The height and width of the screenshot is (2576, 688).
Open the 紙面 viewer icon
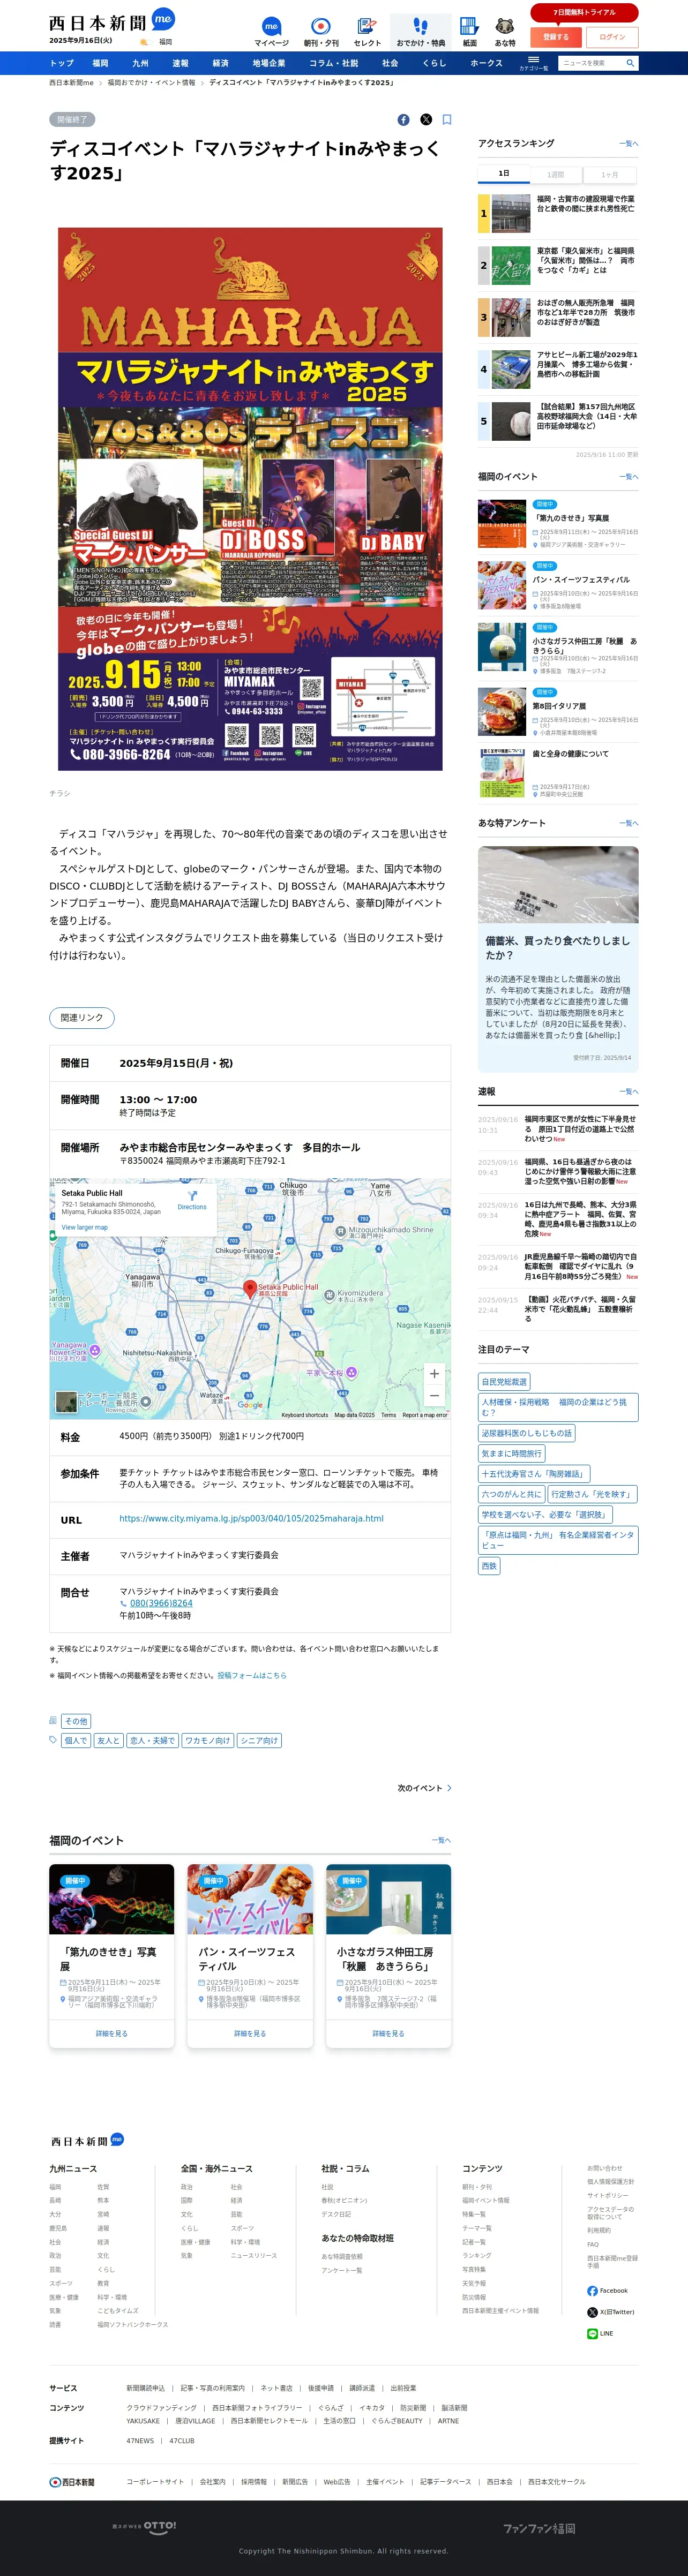click(469, 31)
